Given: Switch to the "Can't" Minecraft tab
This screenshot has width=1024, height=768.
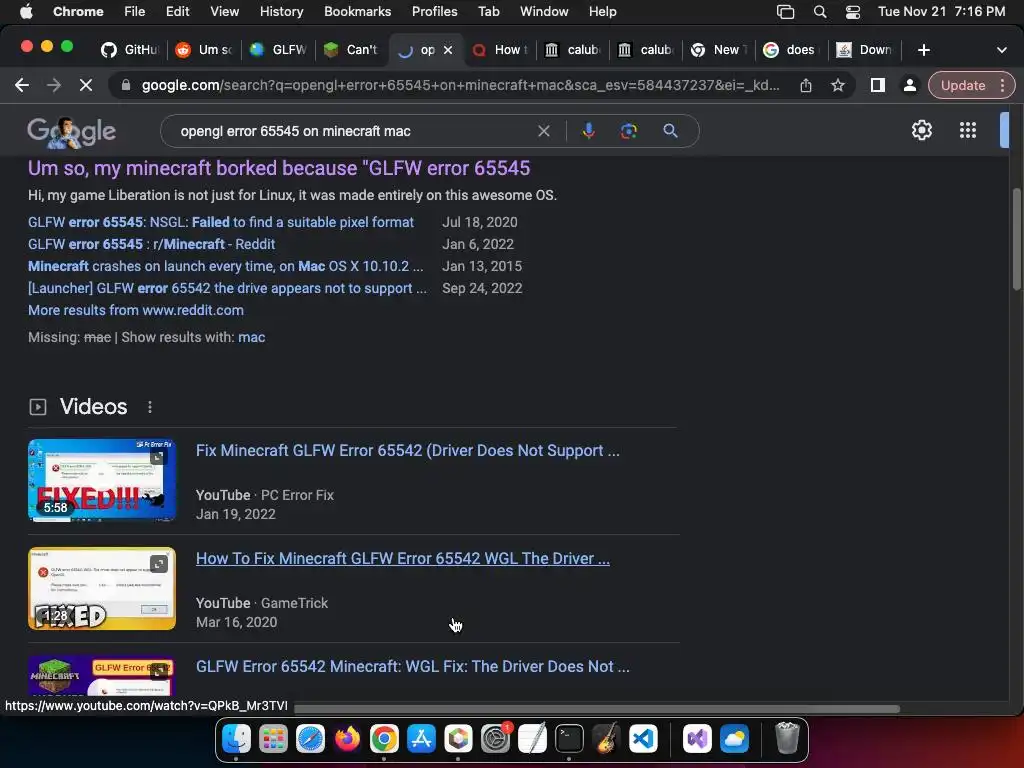Looking at the screenshot, I should point(351,50).
